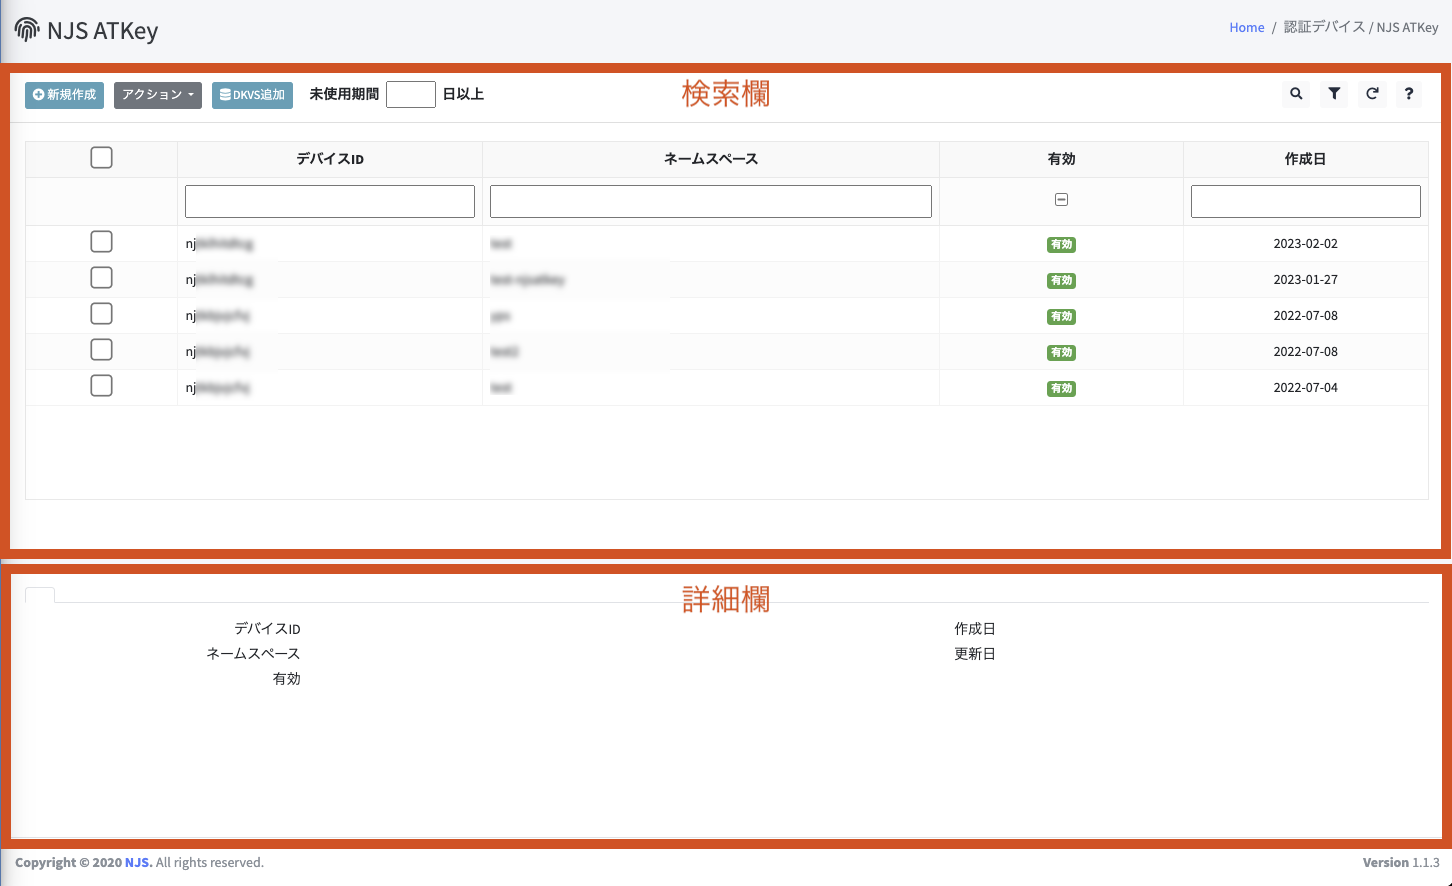Open the NJS. link in footer
1452x886 pixels.
click(138, 862)
